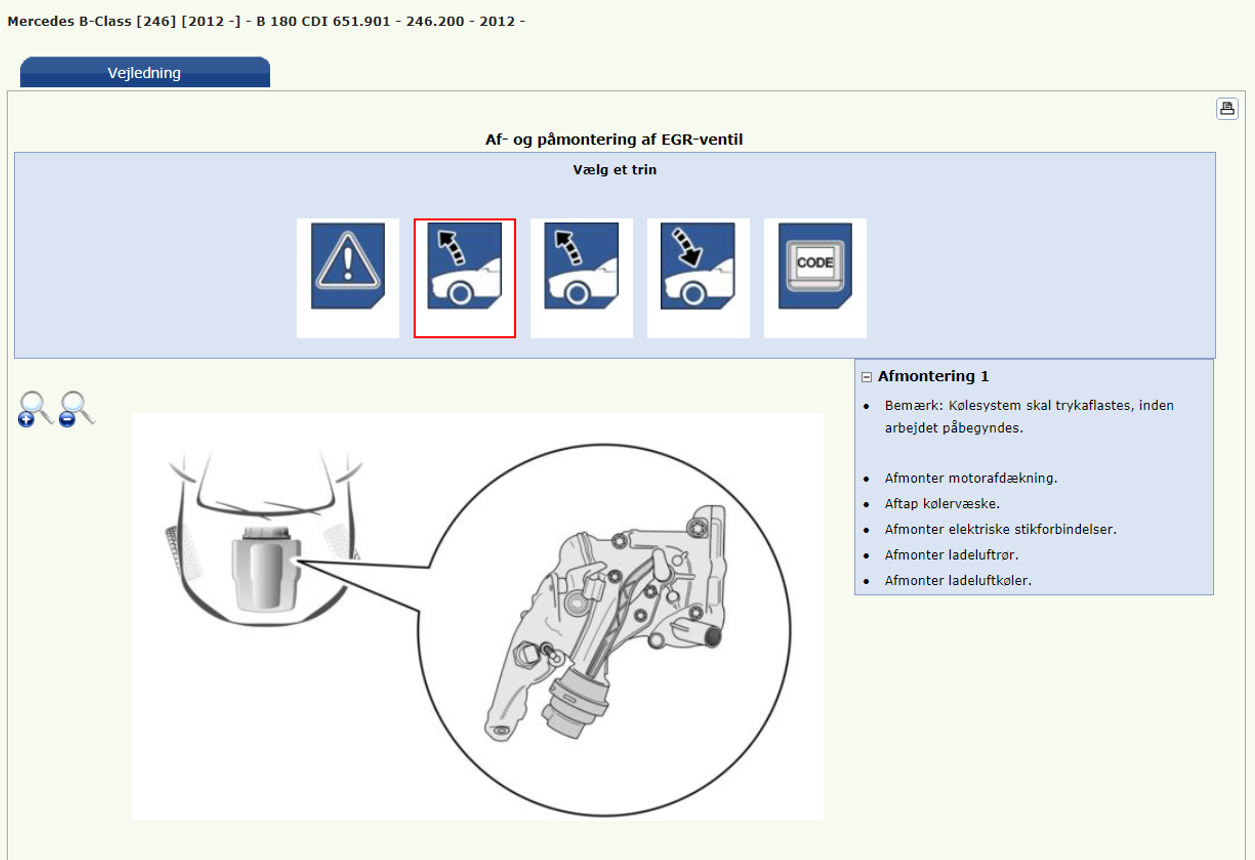Select the 'Afmonter motorafdækning' instruction

[x=970, y=478]
